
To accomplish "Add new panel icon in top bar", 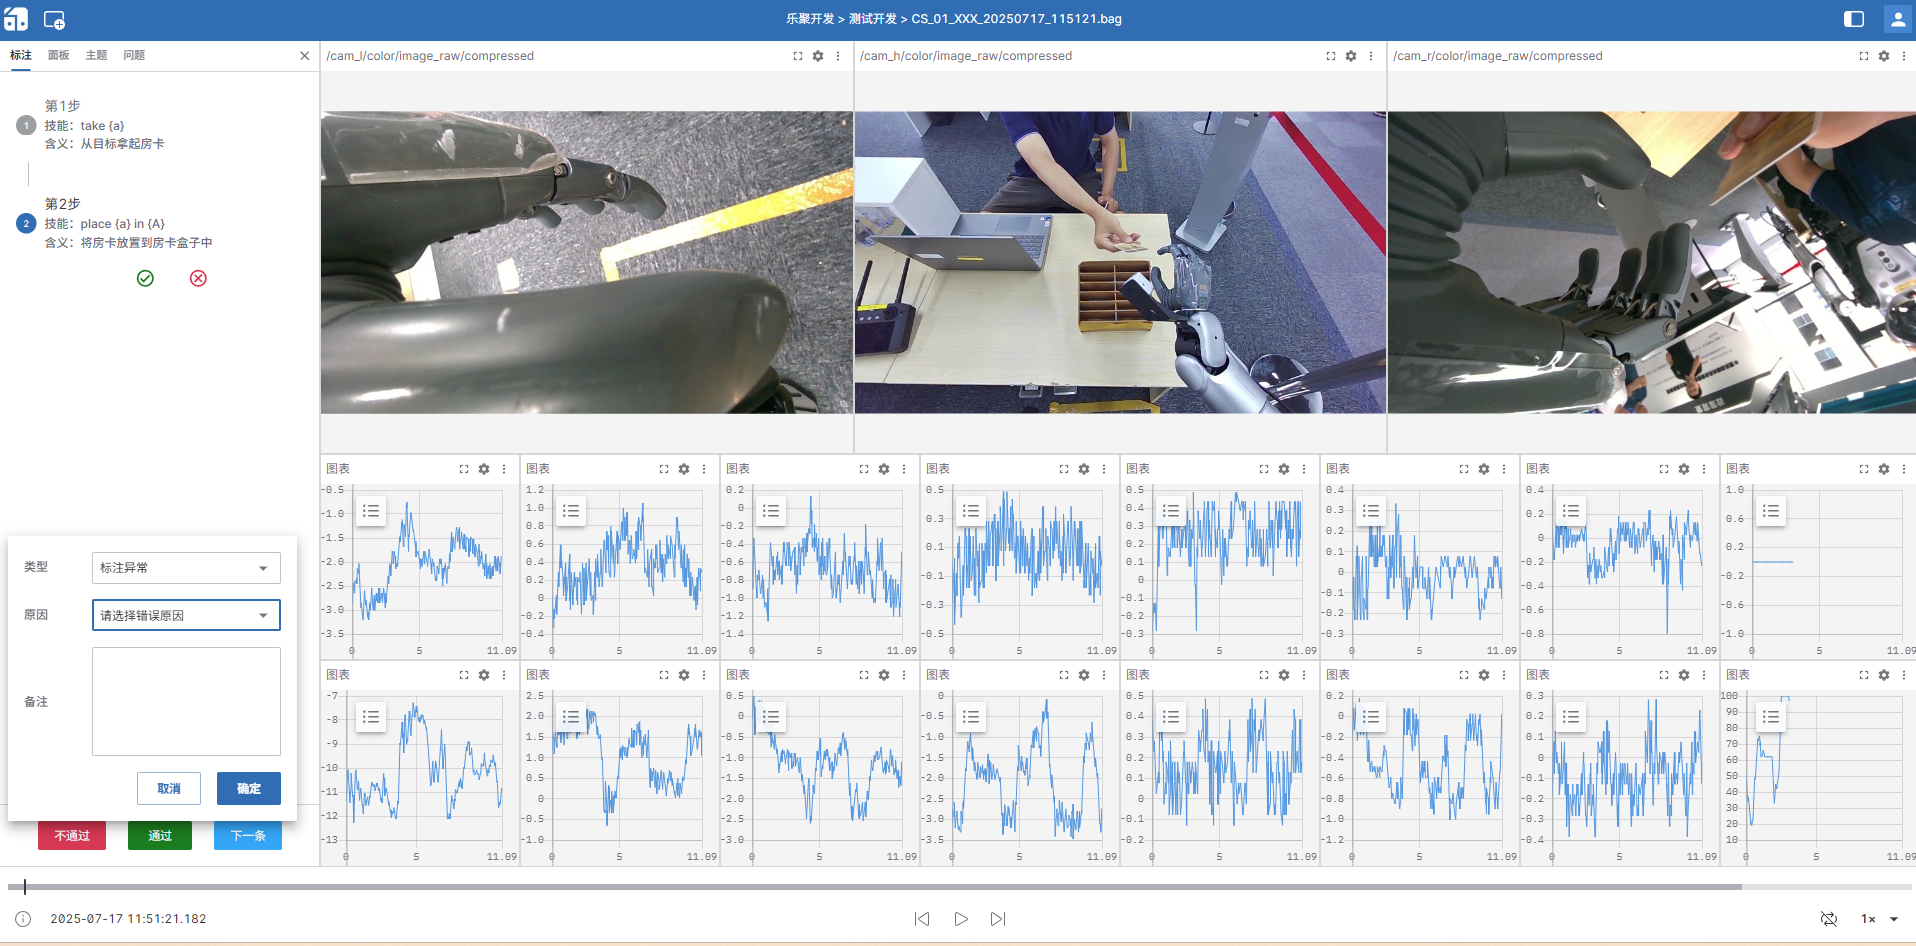I will coord(54,20).
